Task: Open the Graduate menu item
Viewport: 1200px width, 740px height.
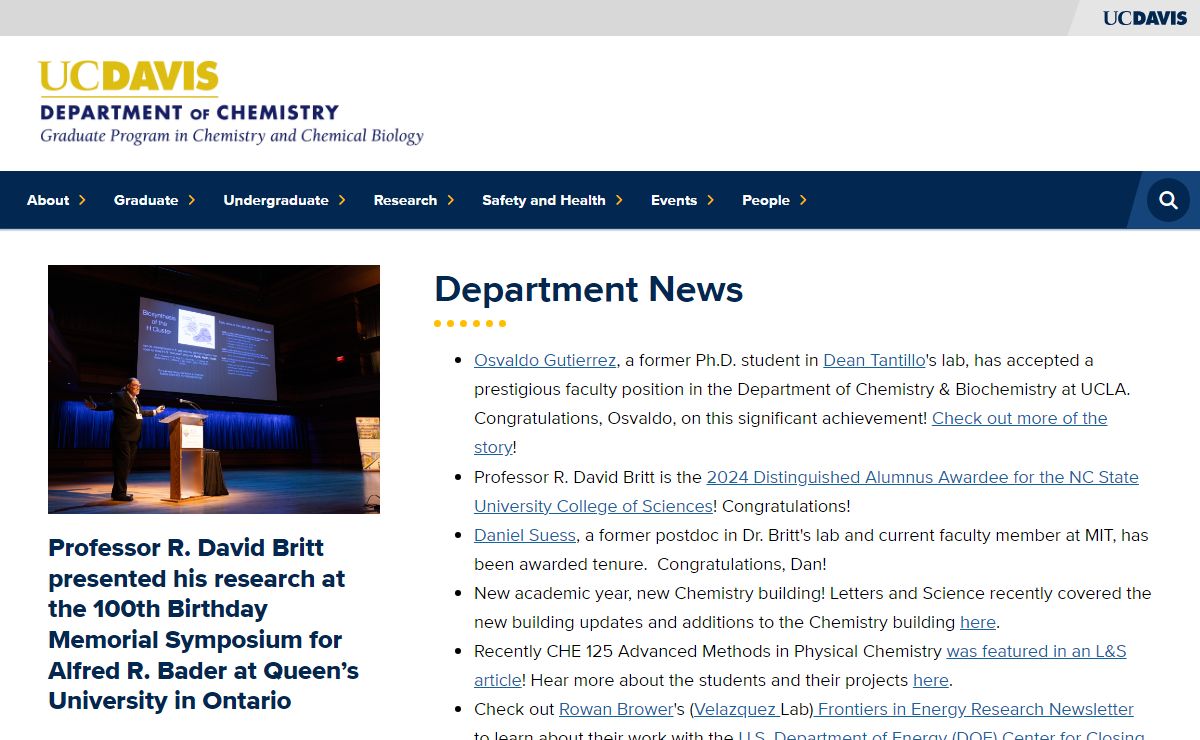Action: click(146, 200)
